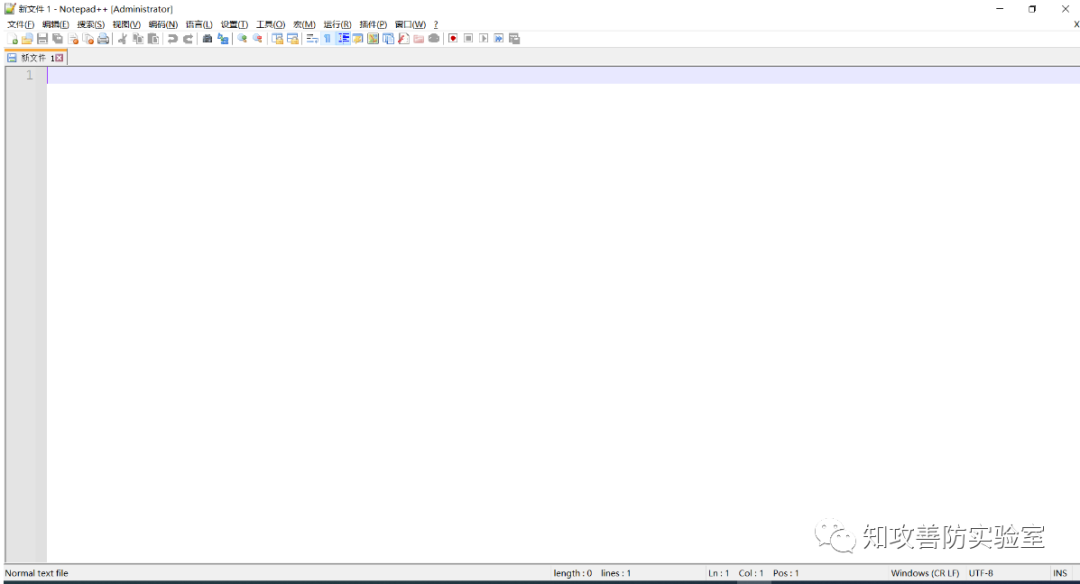The height and width of the screenshot is (584, 1080).
Task: Toggle word wrap in toolbar
Action: [x=312, y=39]
